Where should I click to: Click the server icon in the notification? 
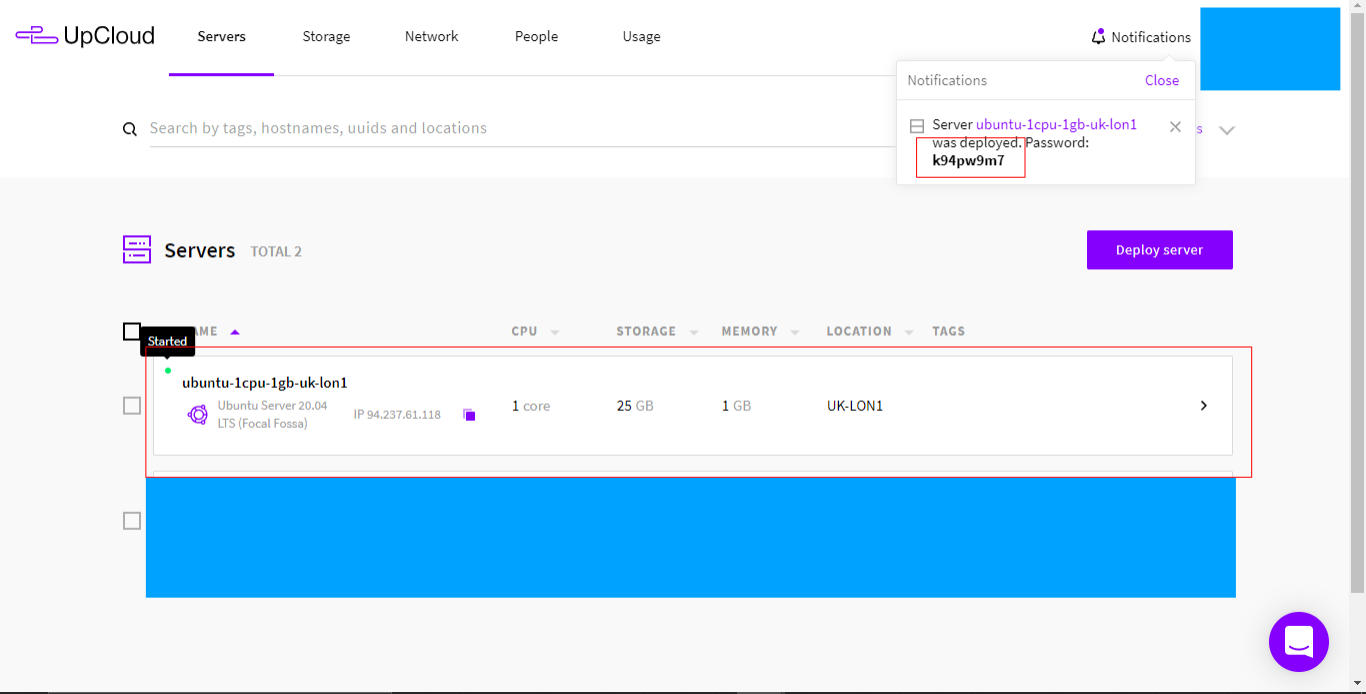[917, 127]
